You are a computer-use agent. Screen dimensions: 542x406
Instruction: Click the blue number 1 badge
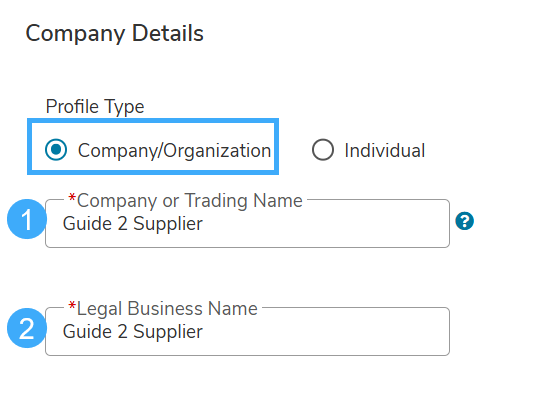[27, 219]
